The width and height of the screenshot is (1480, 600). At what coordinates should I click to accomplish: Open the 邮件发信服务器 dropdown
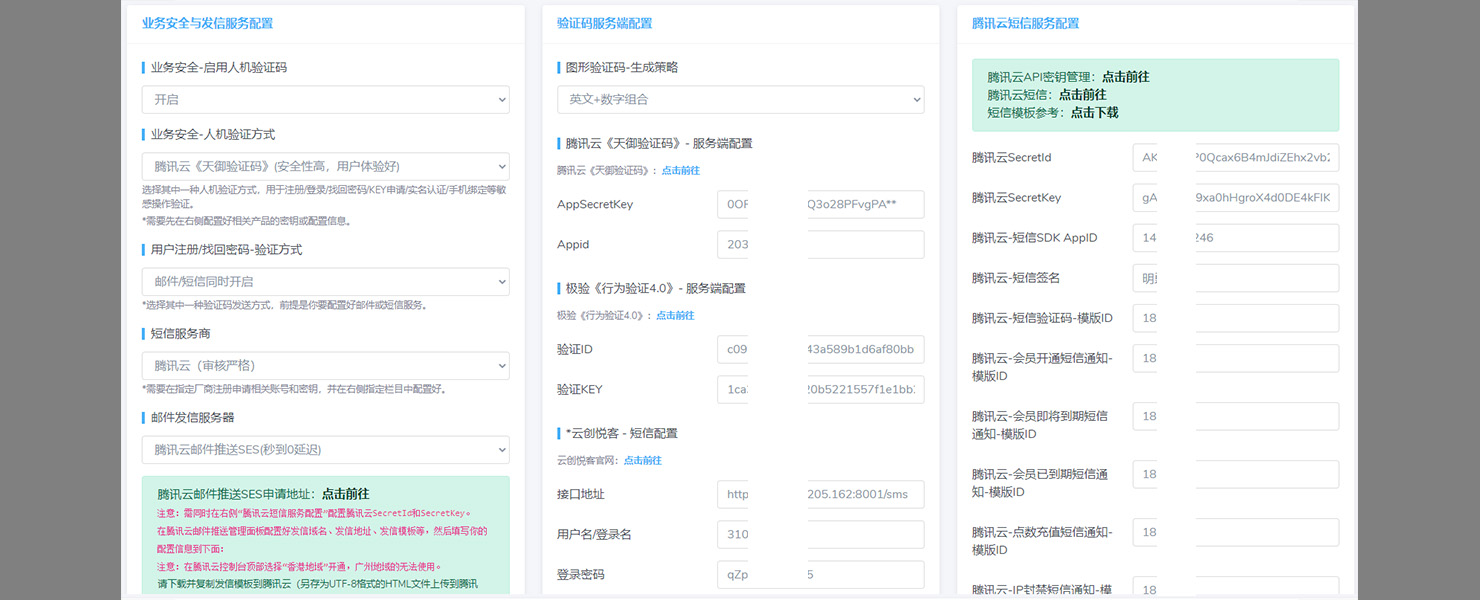325,450
